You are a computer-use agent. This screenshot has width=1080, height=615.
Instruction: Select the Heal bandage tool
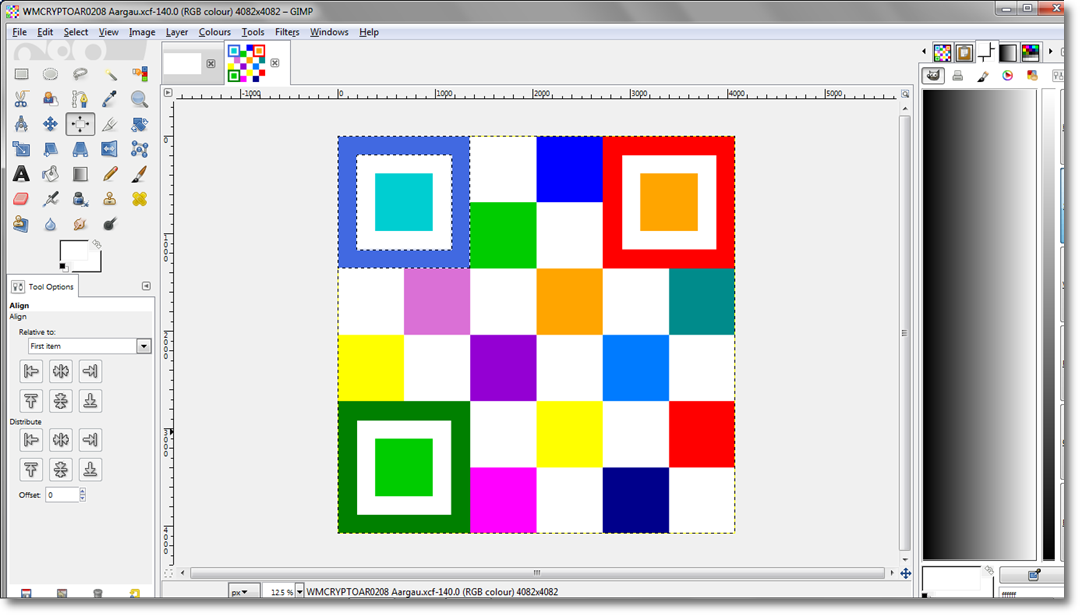coord(140,199)
